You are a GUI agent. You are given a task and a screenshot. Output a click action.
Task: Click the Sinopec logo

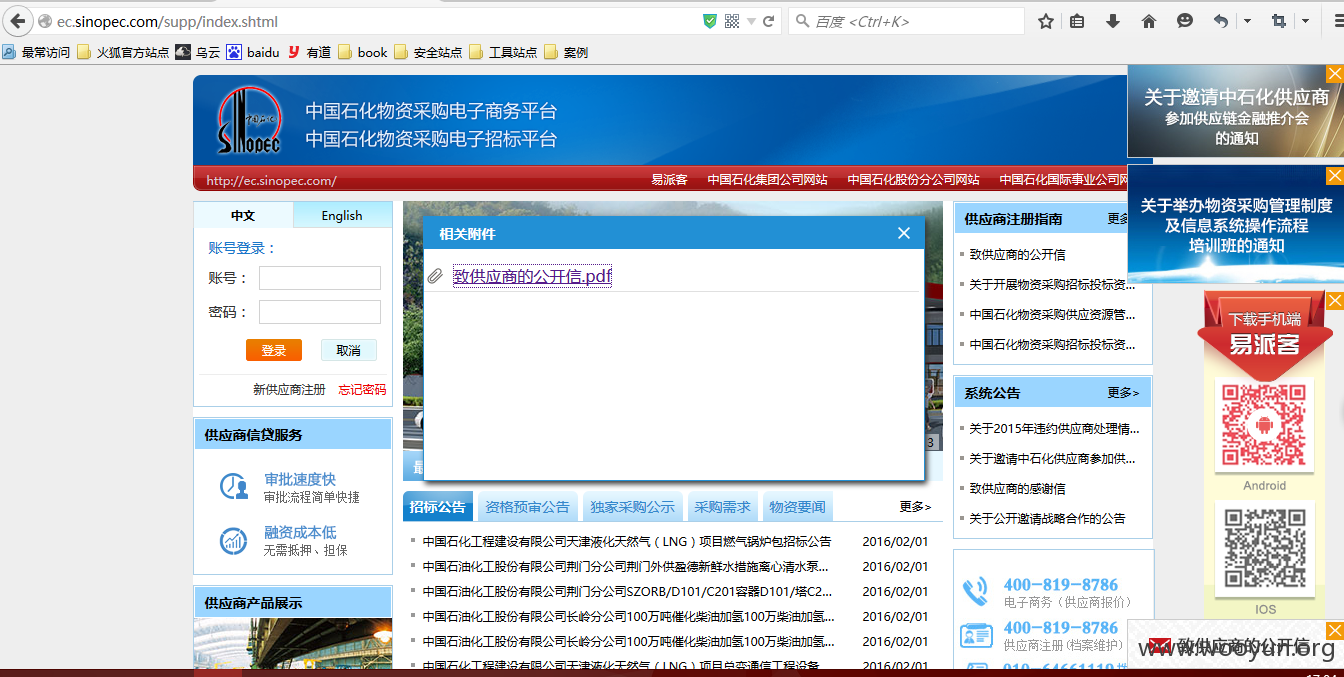coord(248,121)
